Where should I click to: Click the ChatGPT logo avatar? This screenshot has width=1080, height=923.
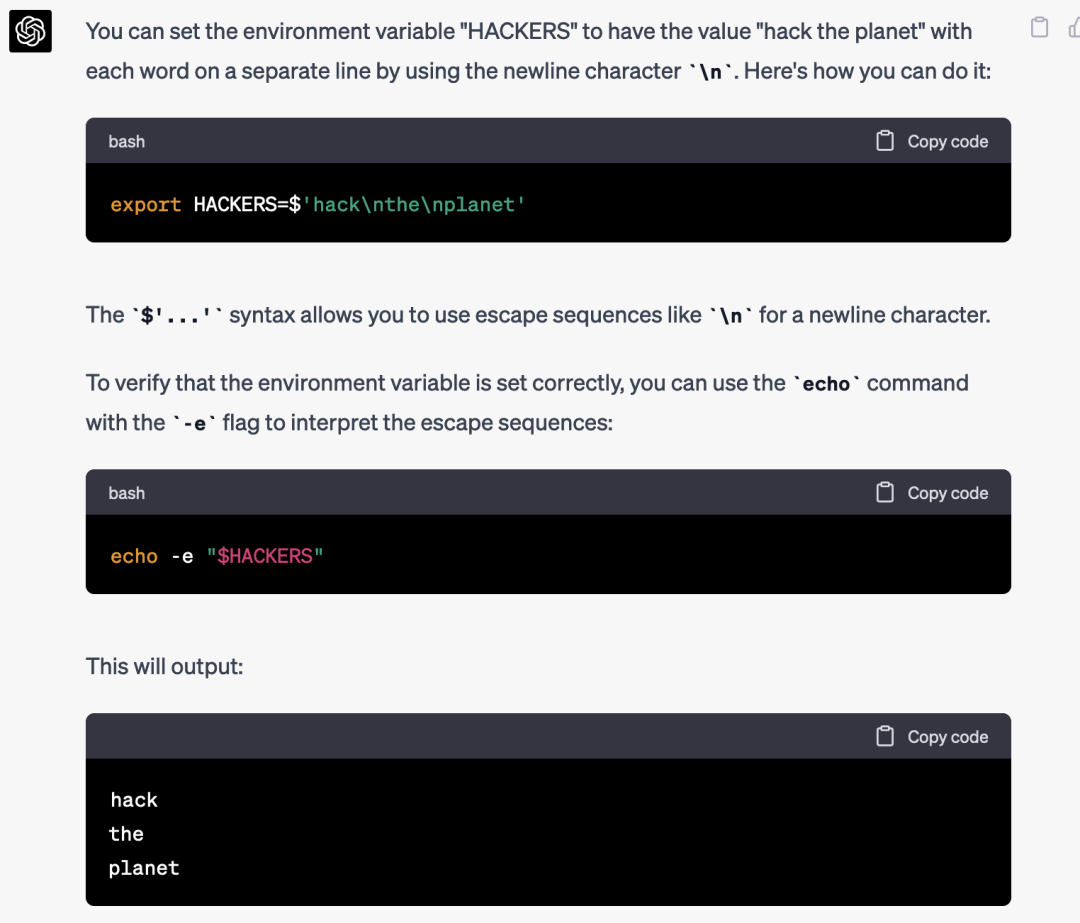point(30,31)
